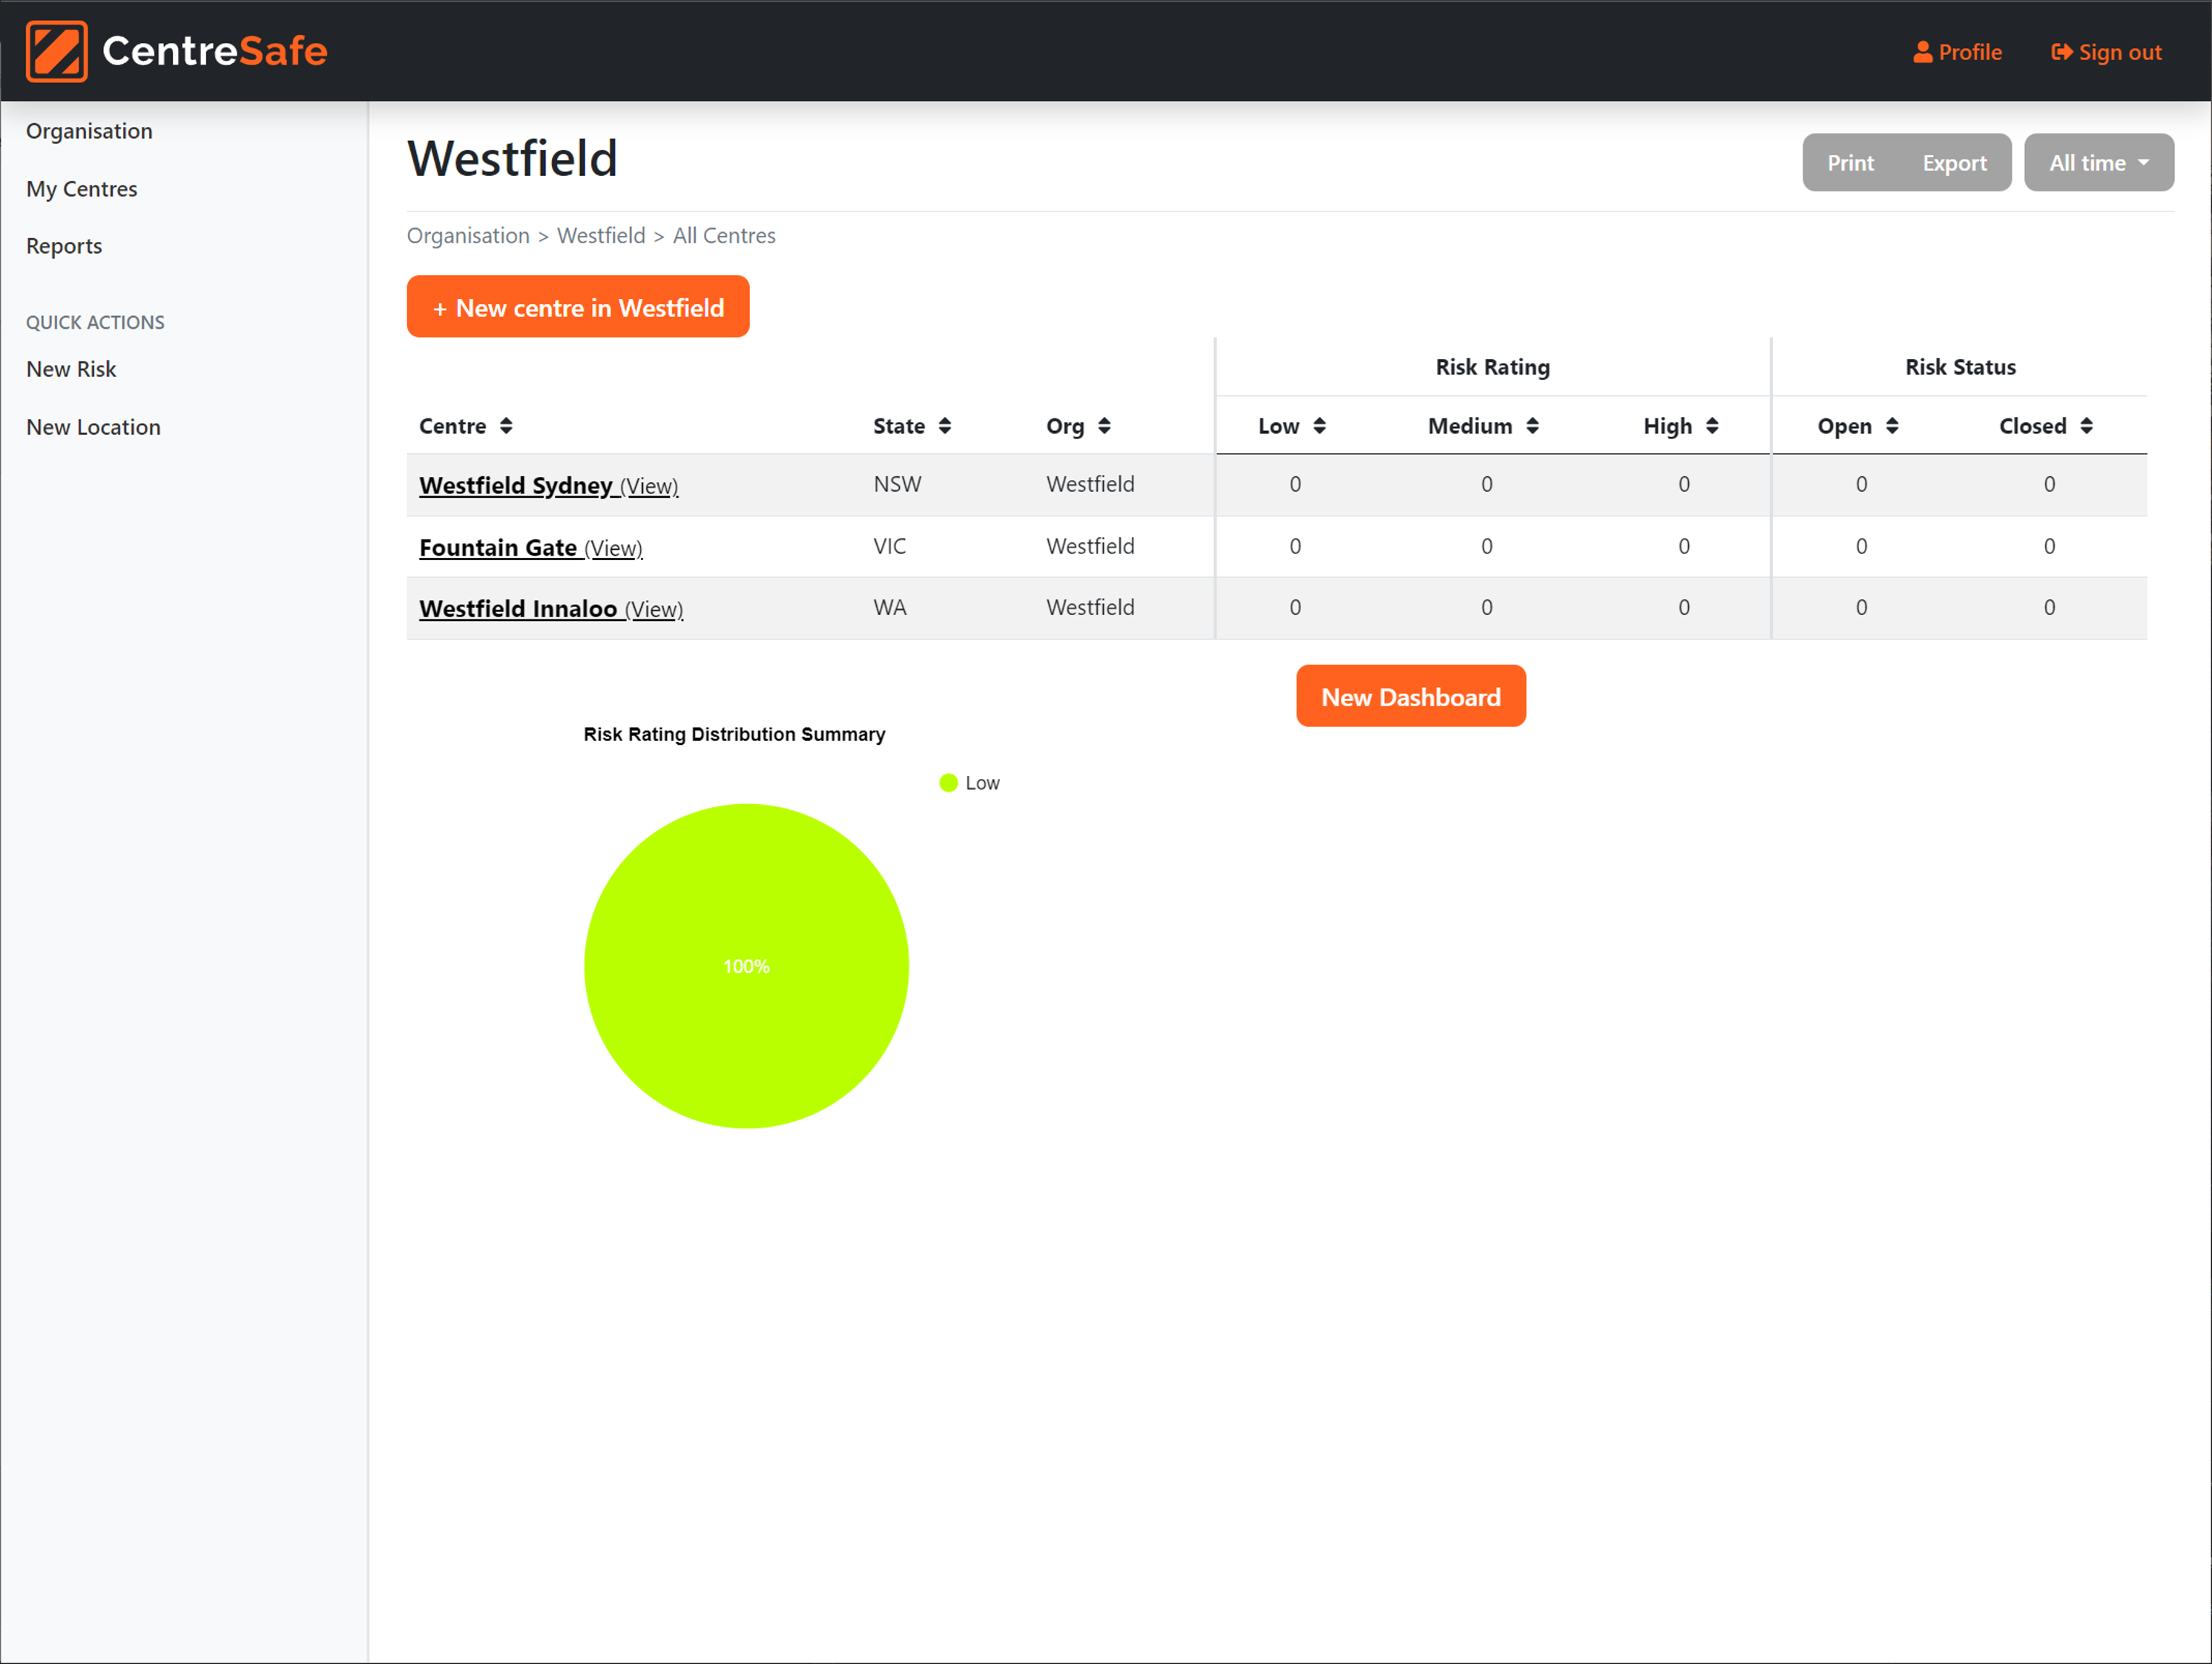Add a new centre in Westfield

tap(578, 307)
